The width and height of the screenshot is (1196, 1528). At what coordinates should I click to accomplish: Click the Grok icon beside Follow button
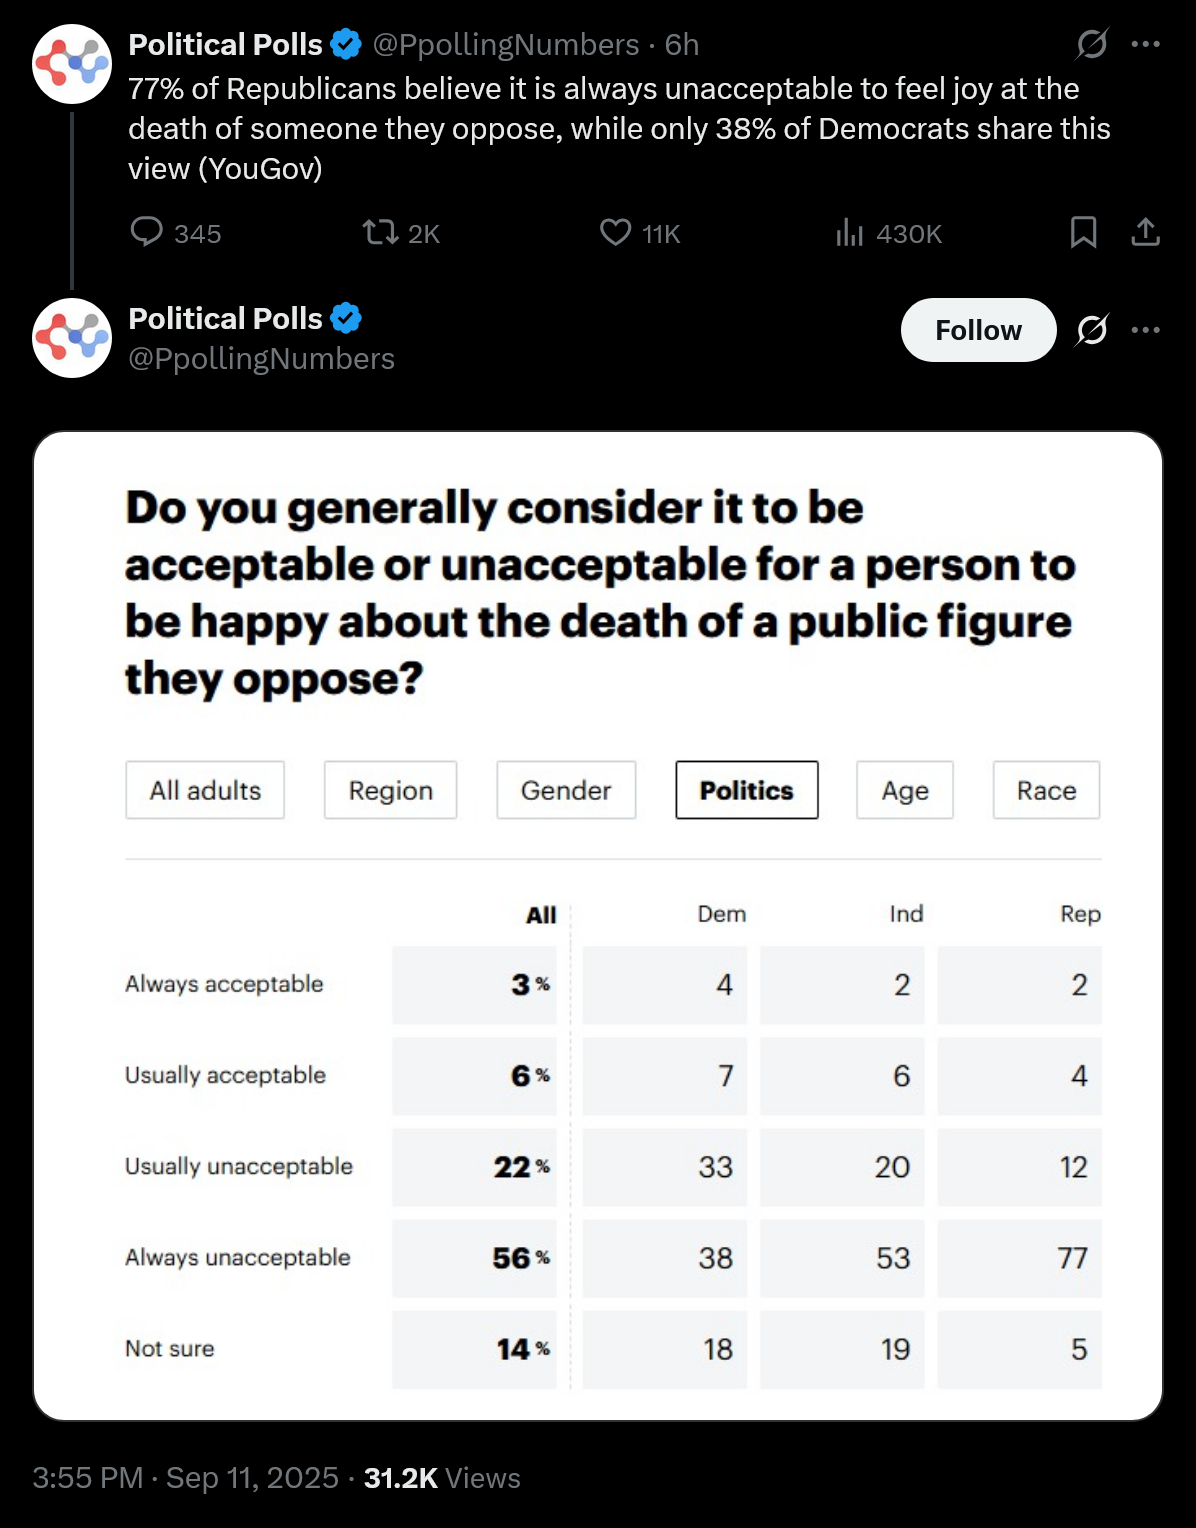(x=1092, y=329)
